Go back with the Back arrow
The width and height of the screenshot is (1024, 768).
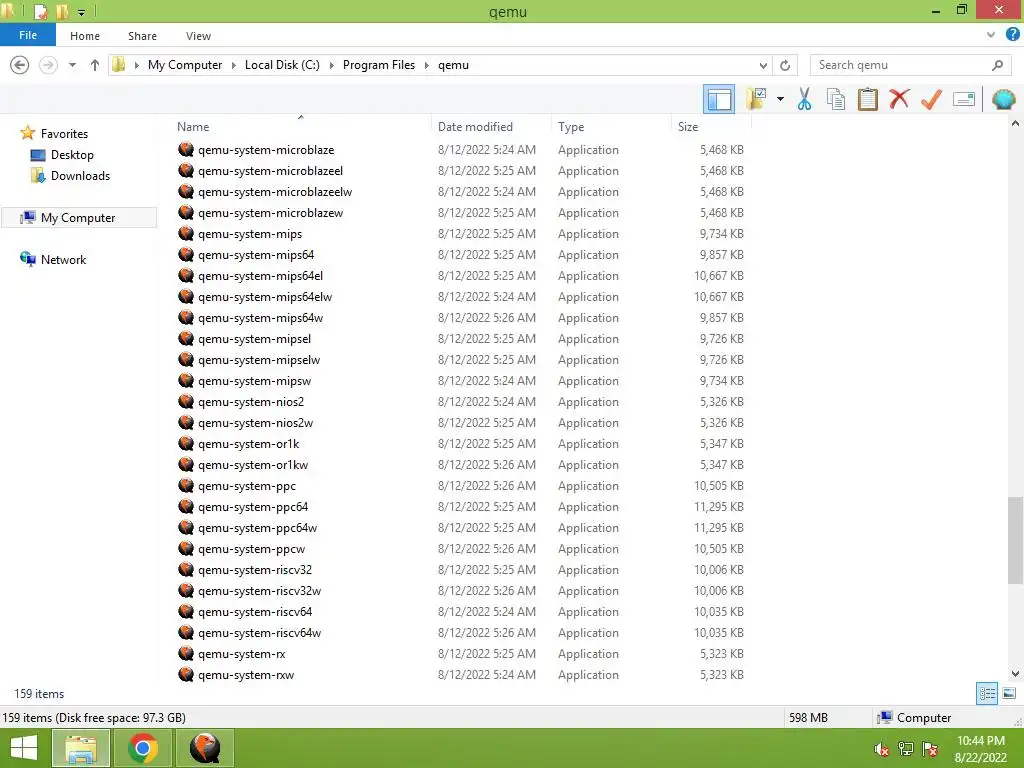(x=20, y=65)
